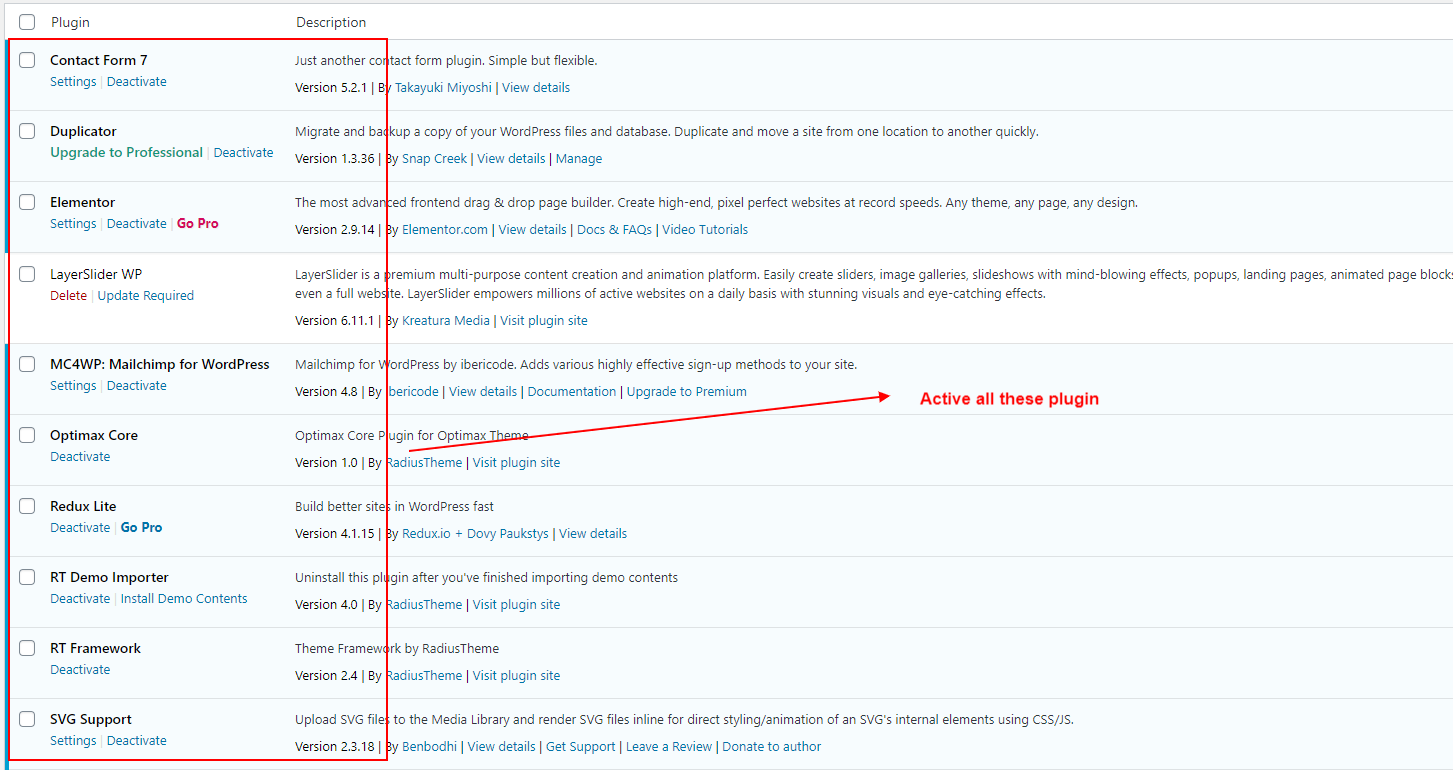
Task: Open ibericode author link
Action: pos(412,392)
